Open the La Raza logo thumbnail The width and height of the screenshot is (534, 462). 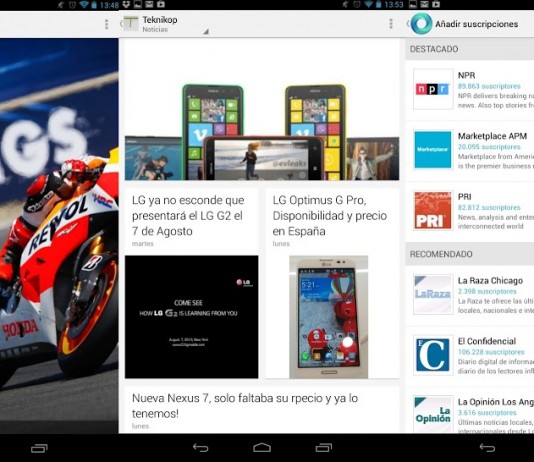433,294
